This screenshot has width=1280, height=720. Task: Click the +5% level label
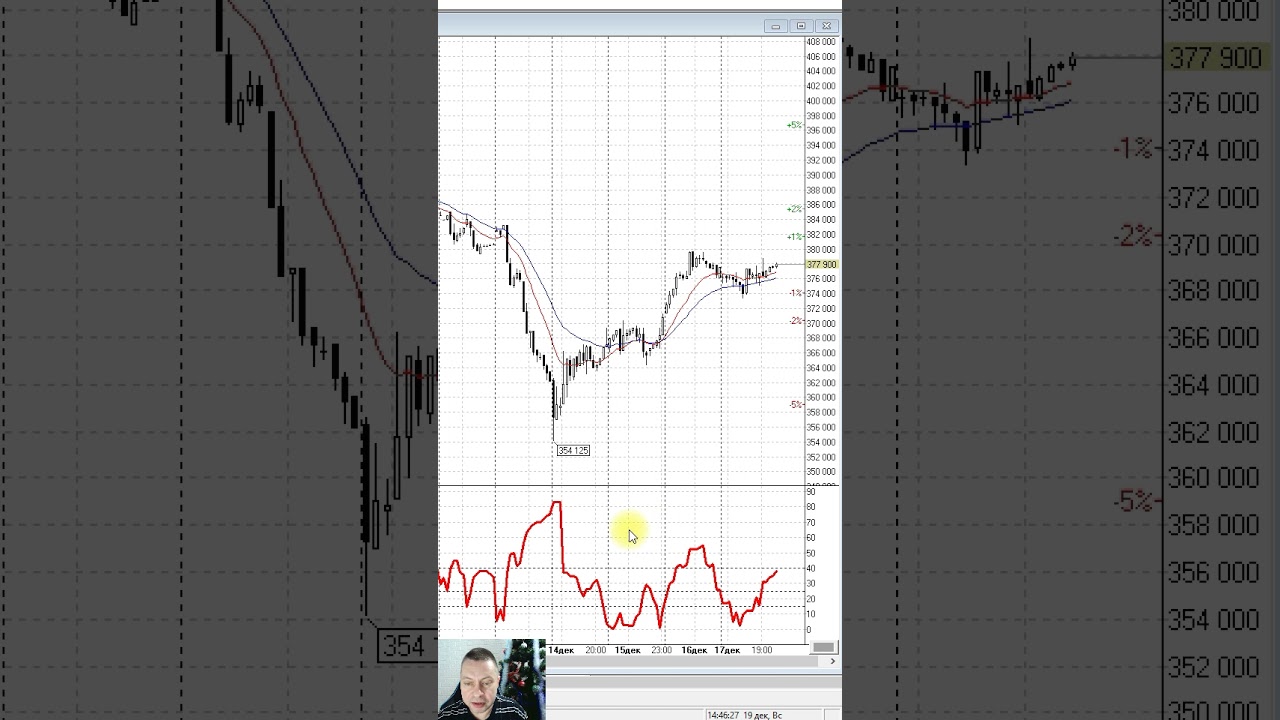pyautogui.click(x=794, y=125)
